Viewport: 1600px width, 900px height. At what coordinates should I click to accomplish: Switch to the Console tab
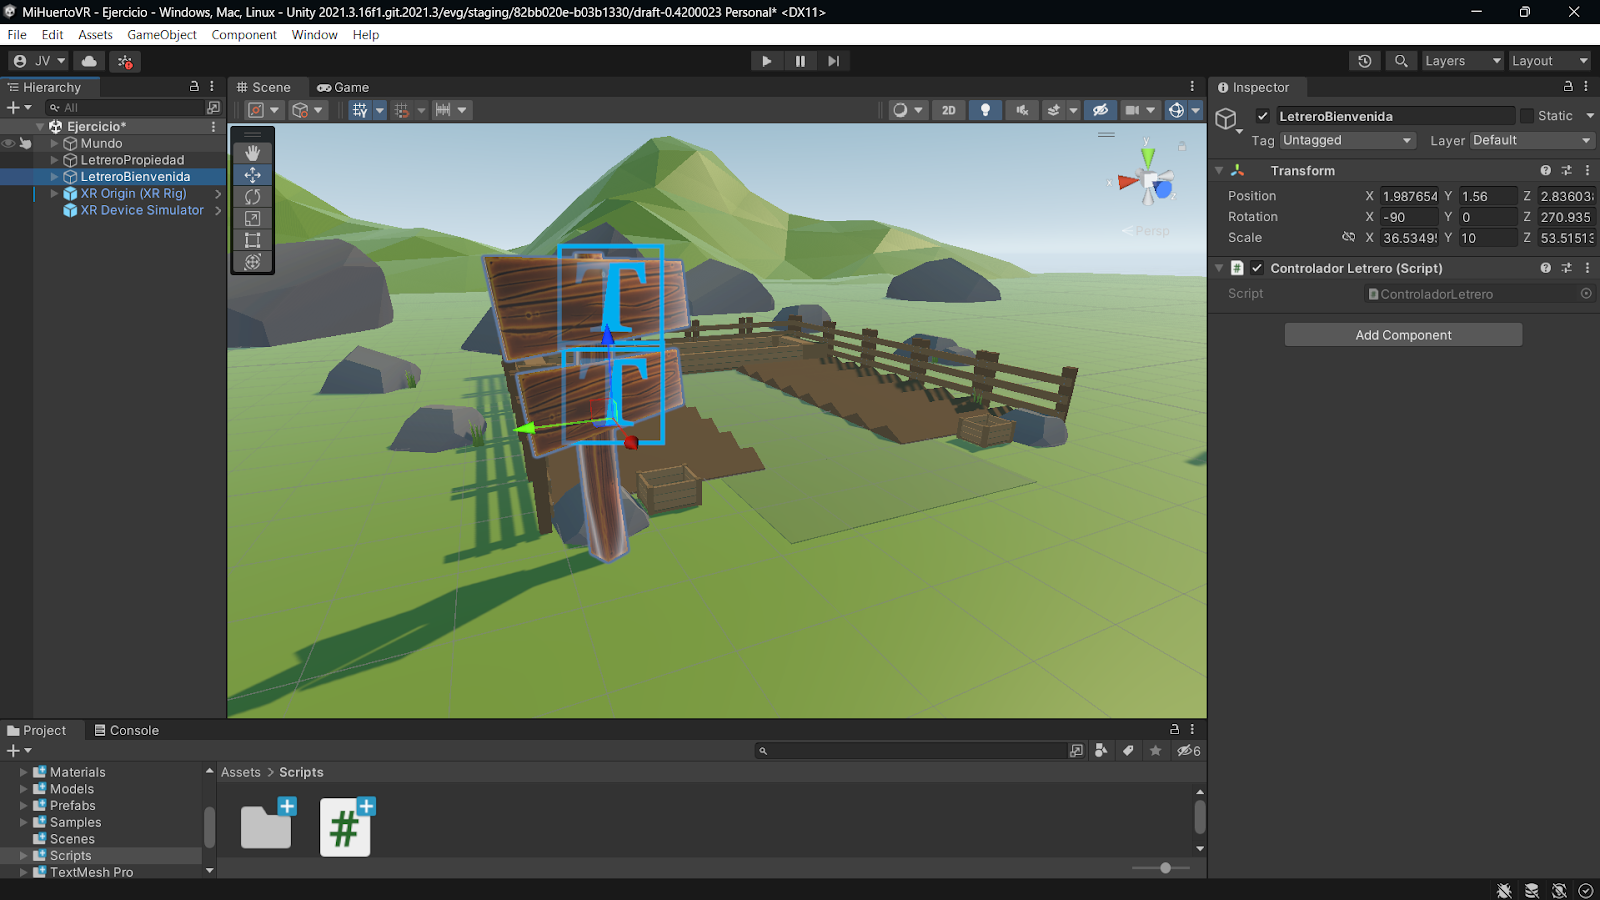point(126,731)
